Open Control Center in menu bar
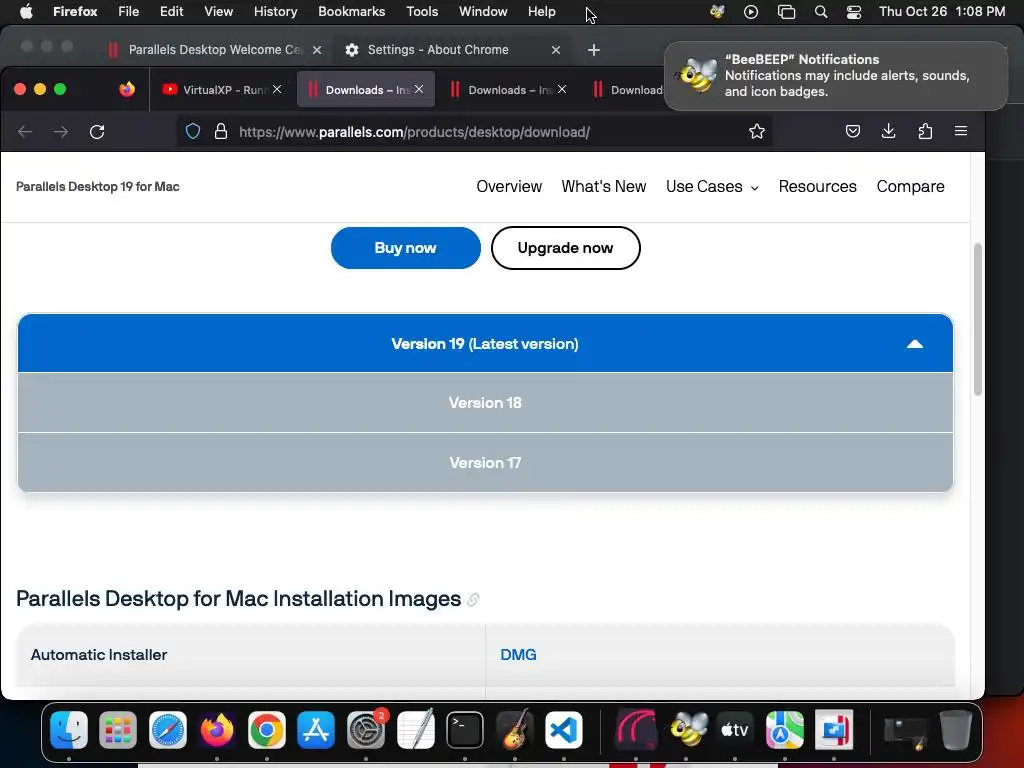Viewport: 1024px width, 768px height. pyautogui.click(x=854, y=12)
